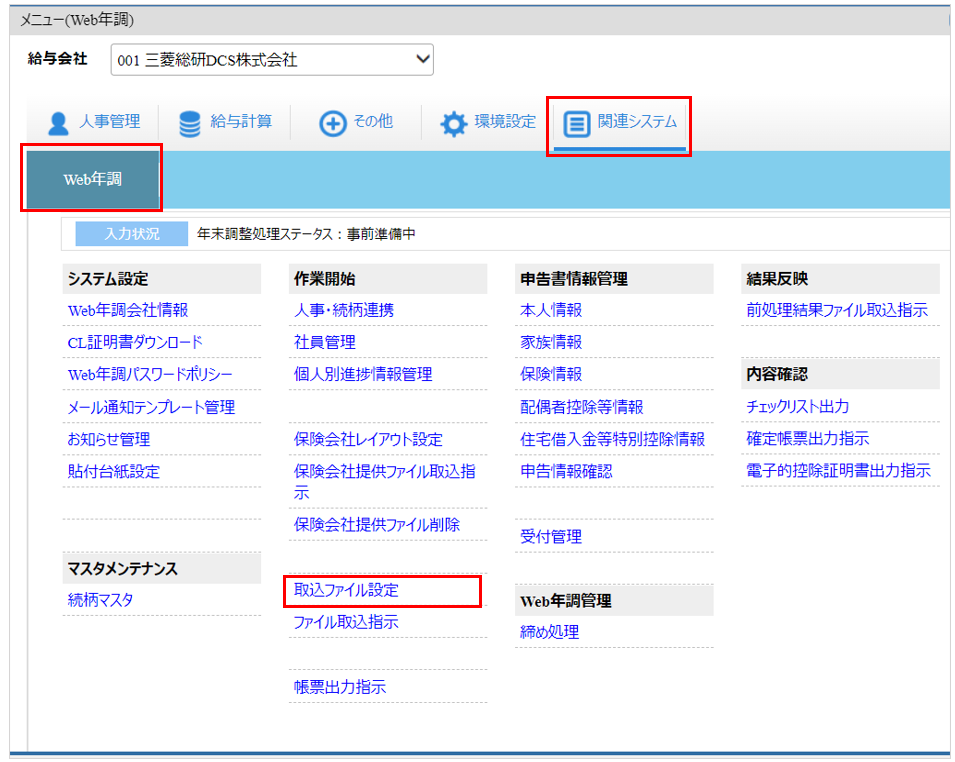
Task: Click the 年末調整処理ステータス：事前準備中 text
Action: (306, 234)
